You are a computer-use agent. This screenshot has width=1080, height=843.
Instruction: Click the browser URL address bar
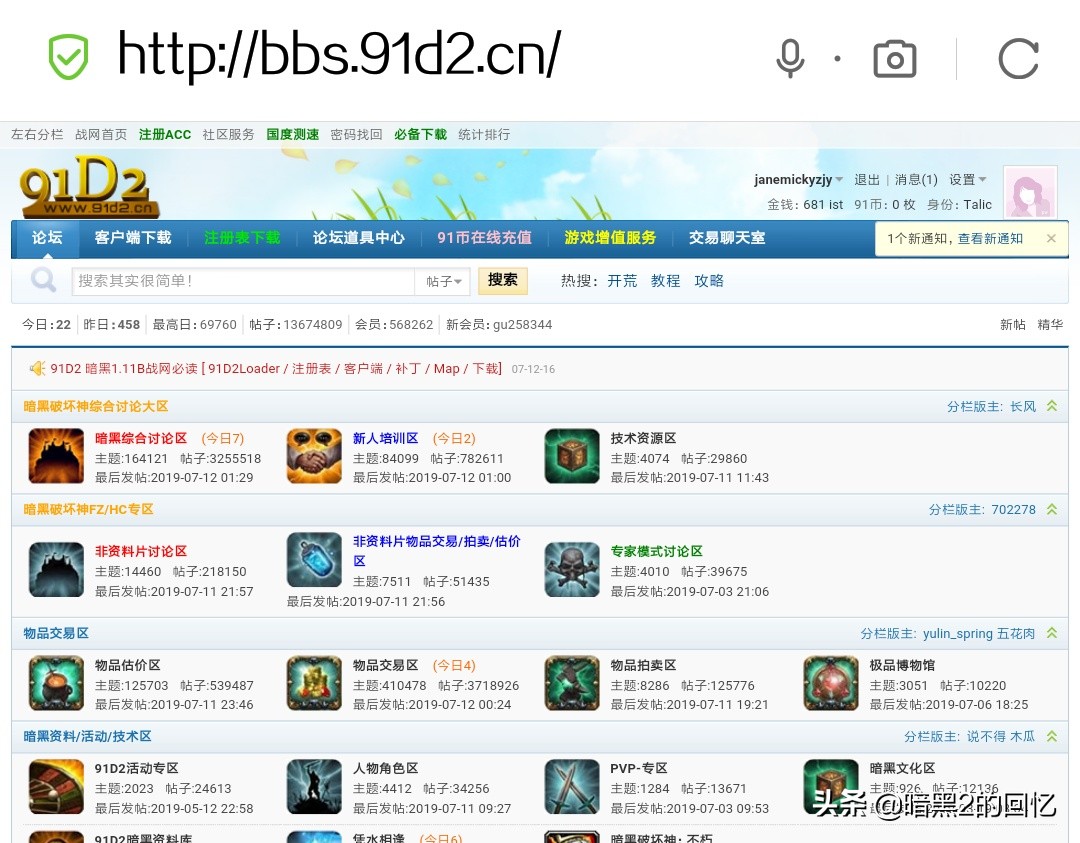(340, 55)
